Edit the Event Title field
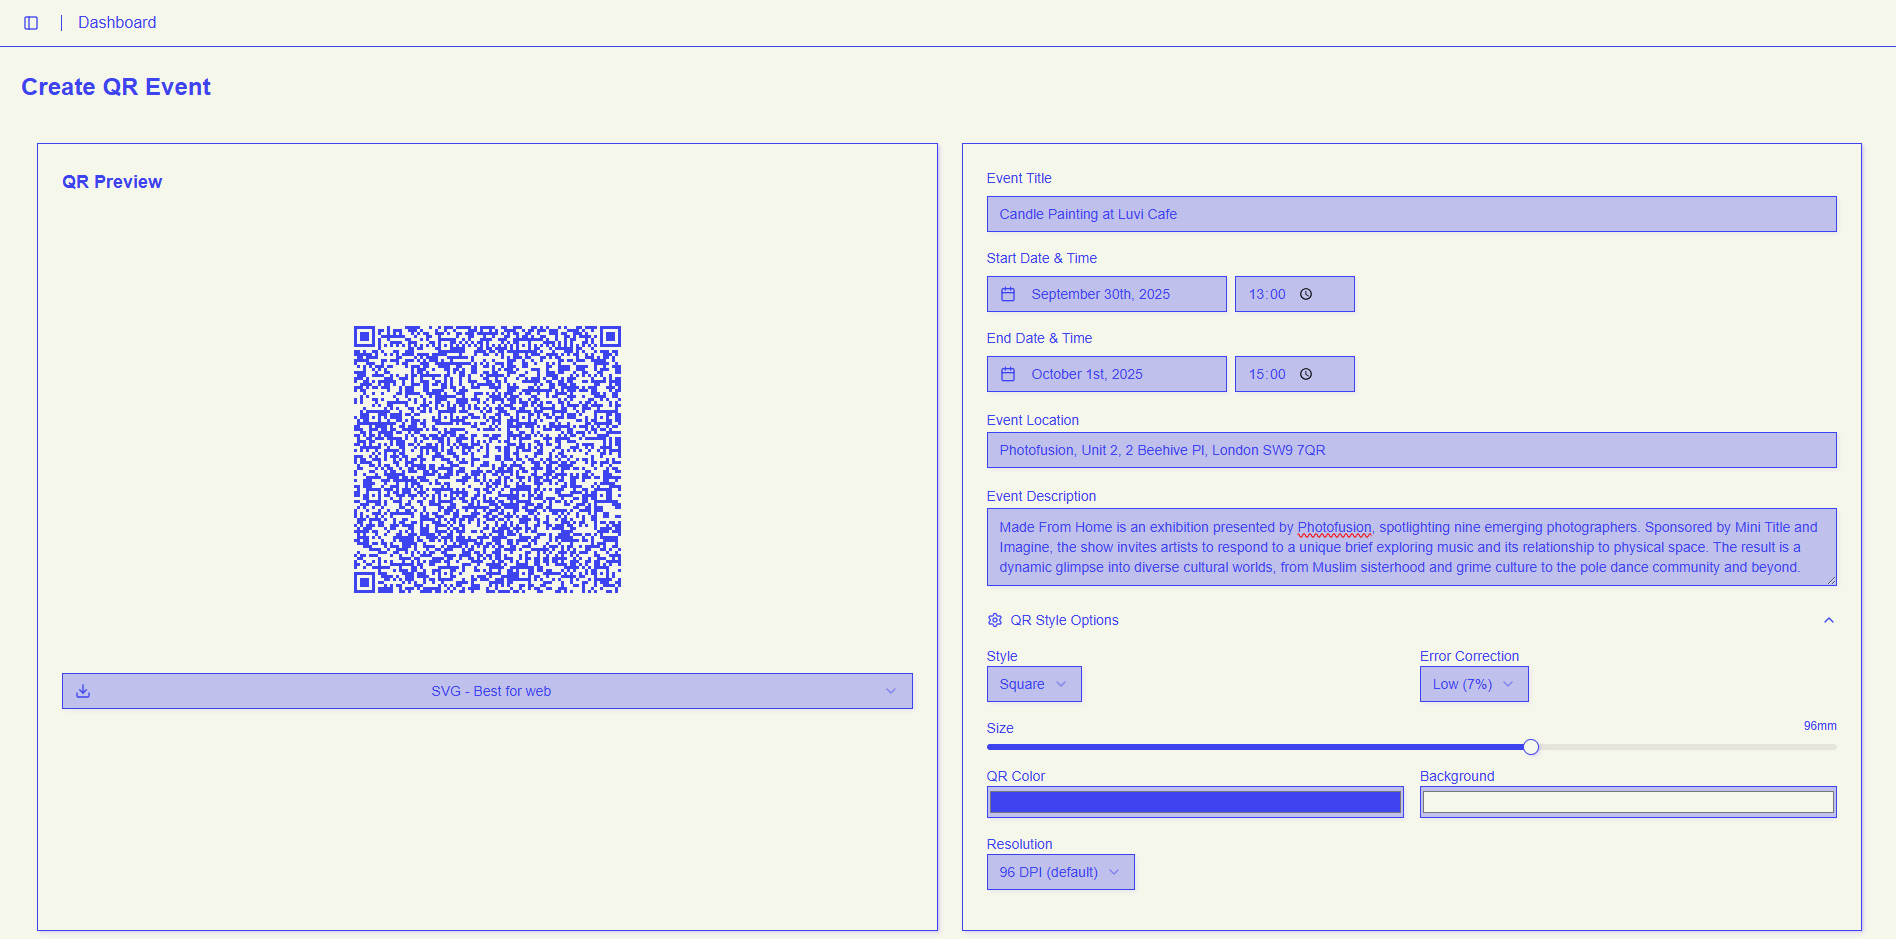The height and width of the screenshot is (939, 1896). pos(1411,214)
